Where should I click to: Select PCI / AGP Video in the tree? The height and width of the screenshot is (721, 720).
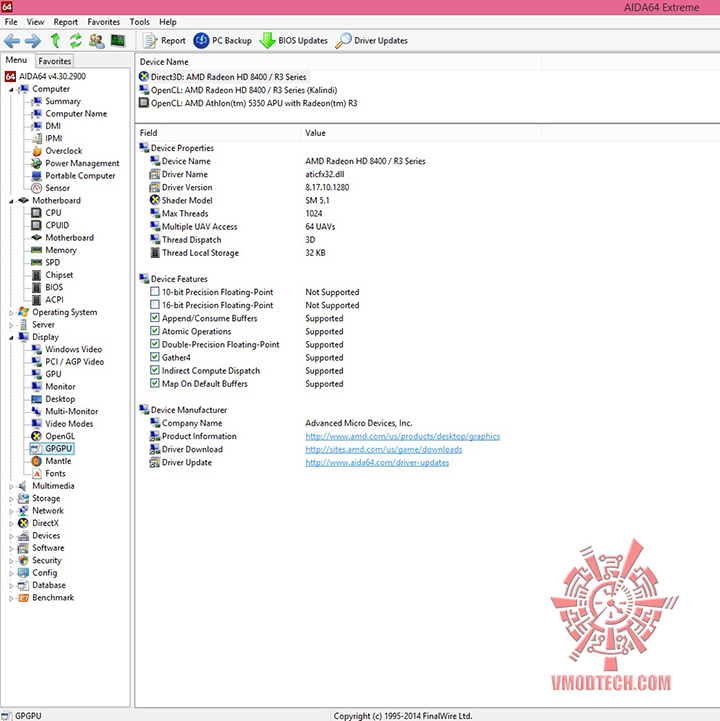[x=74, y=362]
